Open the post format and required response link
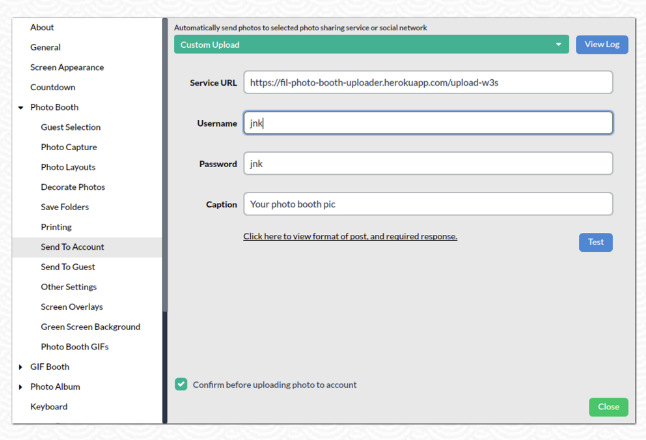The image size is (646, 440). coord(350,236)
